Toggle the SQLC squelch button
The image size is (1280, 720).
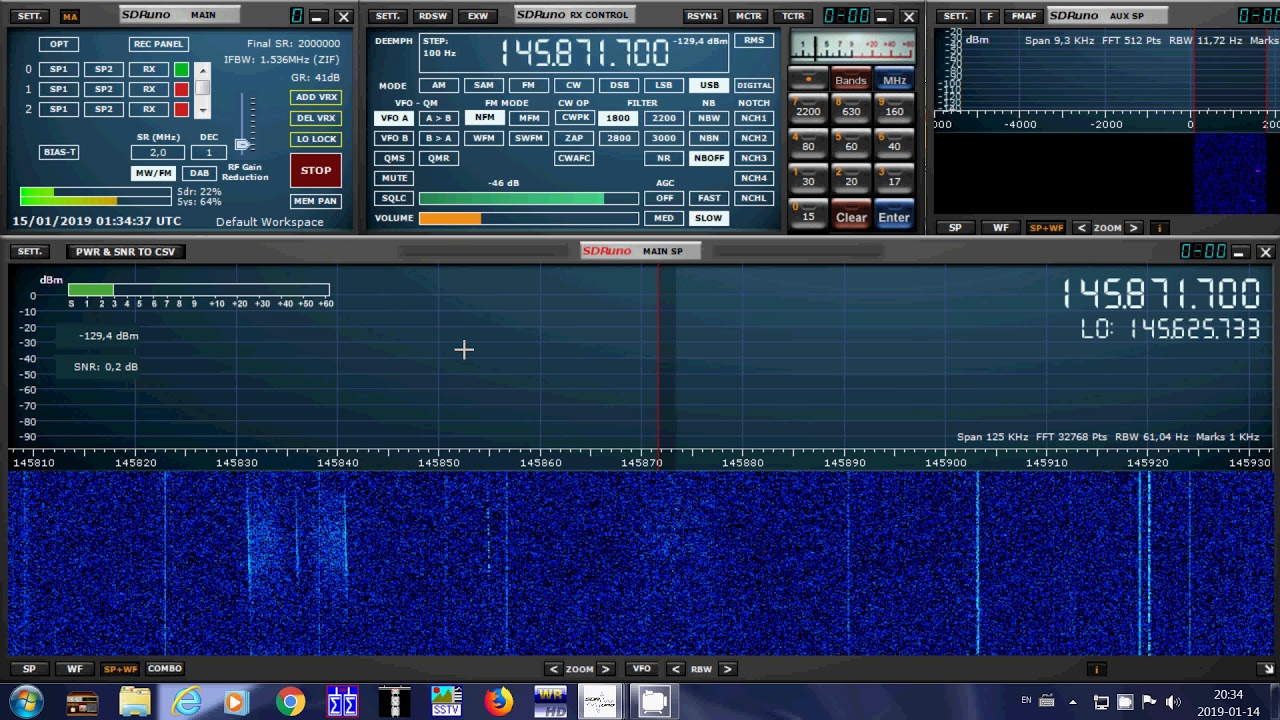pyautogui.click(x=394, y=198)
